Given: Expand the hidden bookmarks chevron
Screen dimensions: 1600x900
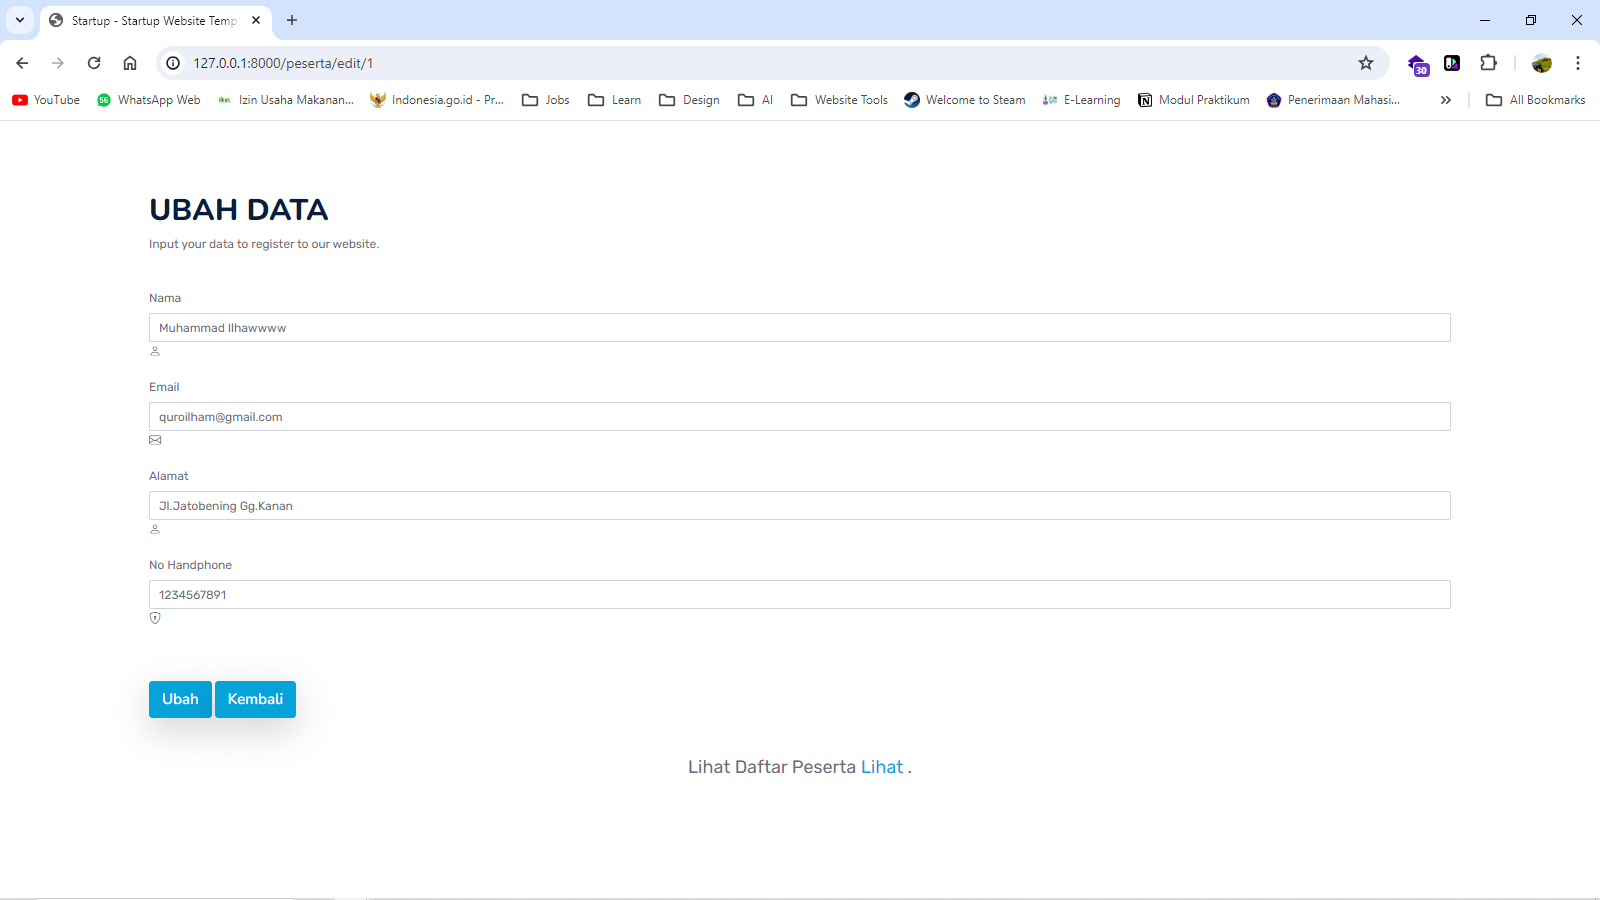Looking at the screenshot, I should tap(1445, 100).
